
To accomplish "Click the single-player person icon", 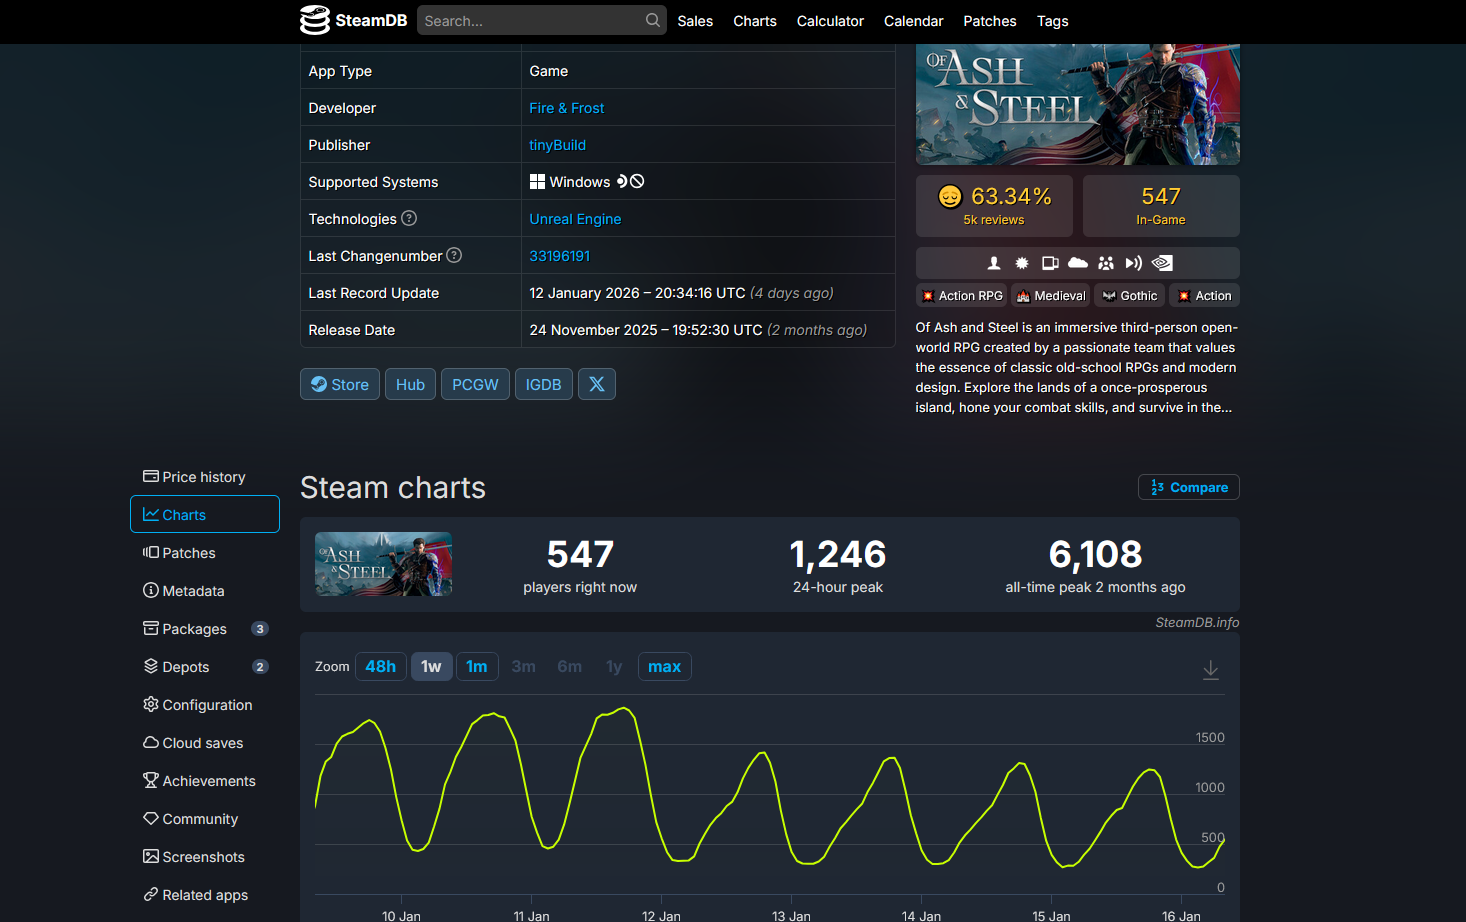I will 994,263.
